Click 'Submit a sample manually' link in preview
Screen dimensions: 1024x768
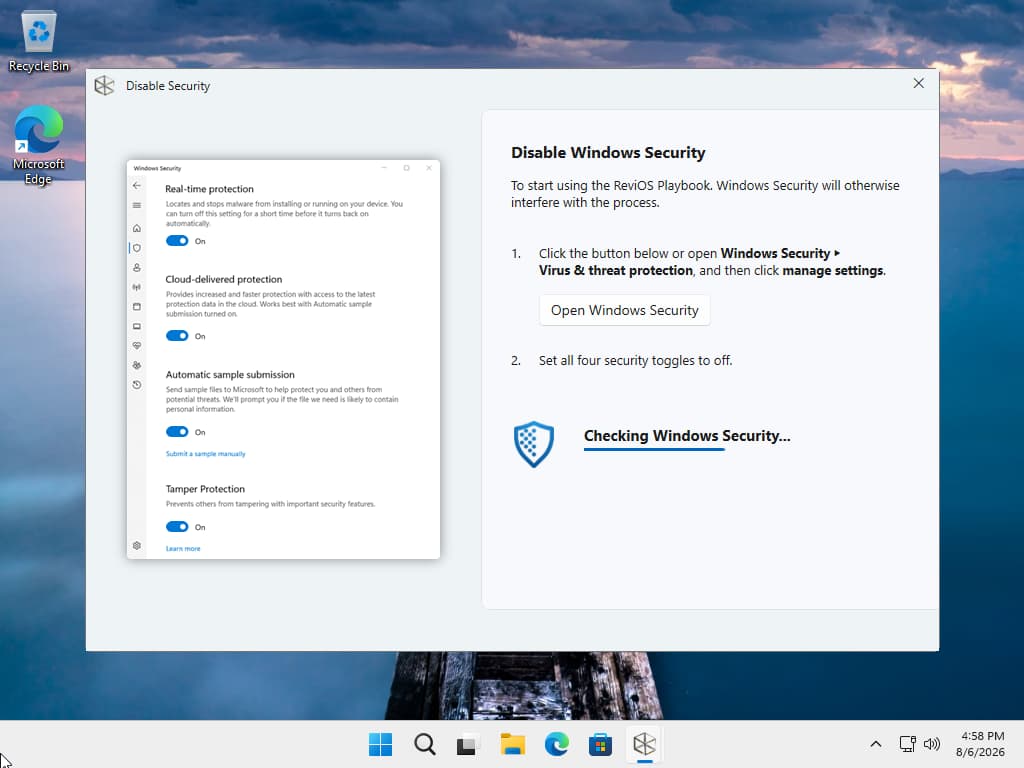pyautogui.click(x=206, y=454)
